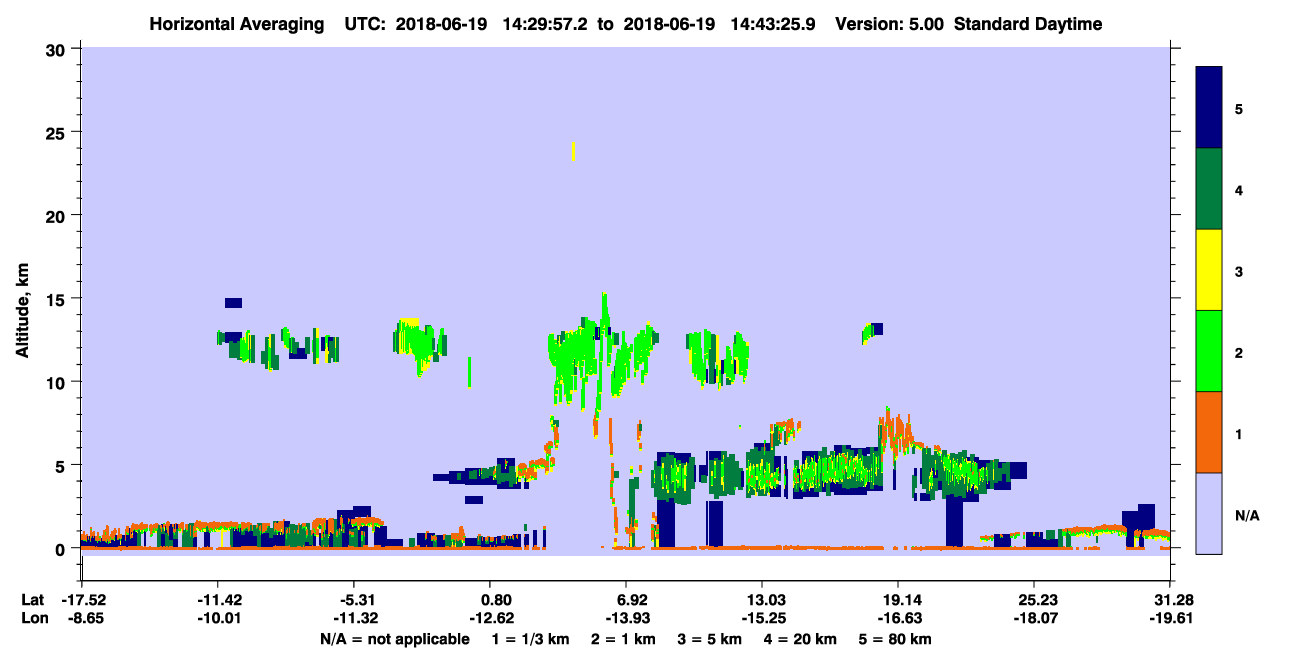Click the '1 = 1/3 km' legend entry

point(530,639)
